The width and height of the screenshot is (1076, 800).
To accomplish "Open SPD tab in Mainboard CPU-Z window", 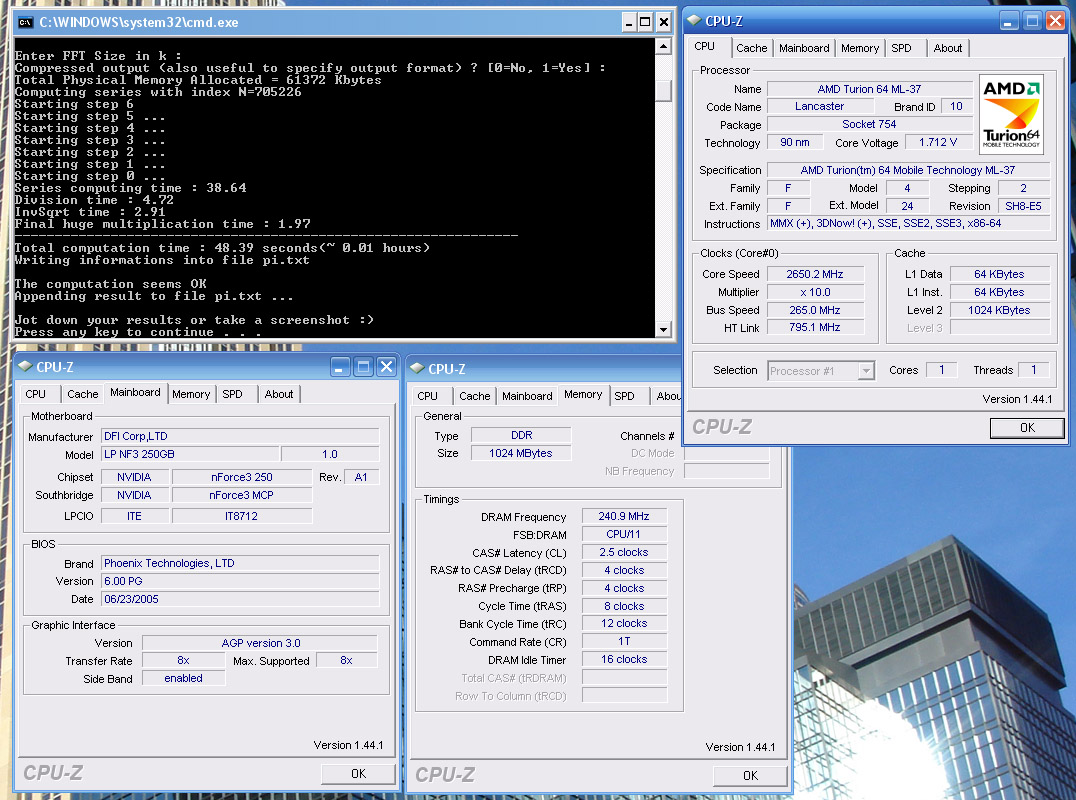I will tap(233, 395).
